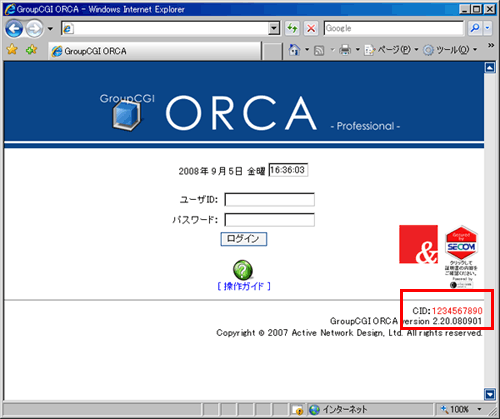Open the empty new tab button

(272, 51)
